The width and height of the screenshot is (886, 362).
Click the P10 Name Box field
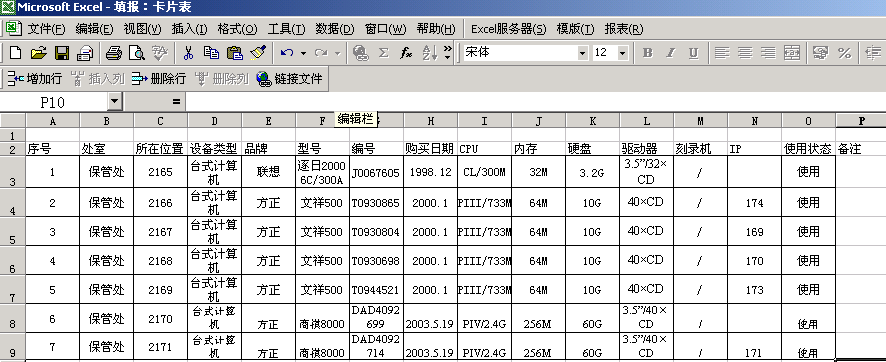click(54, 102)
